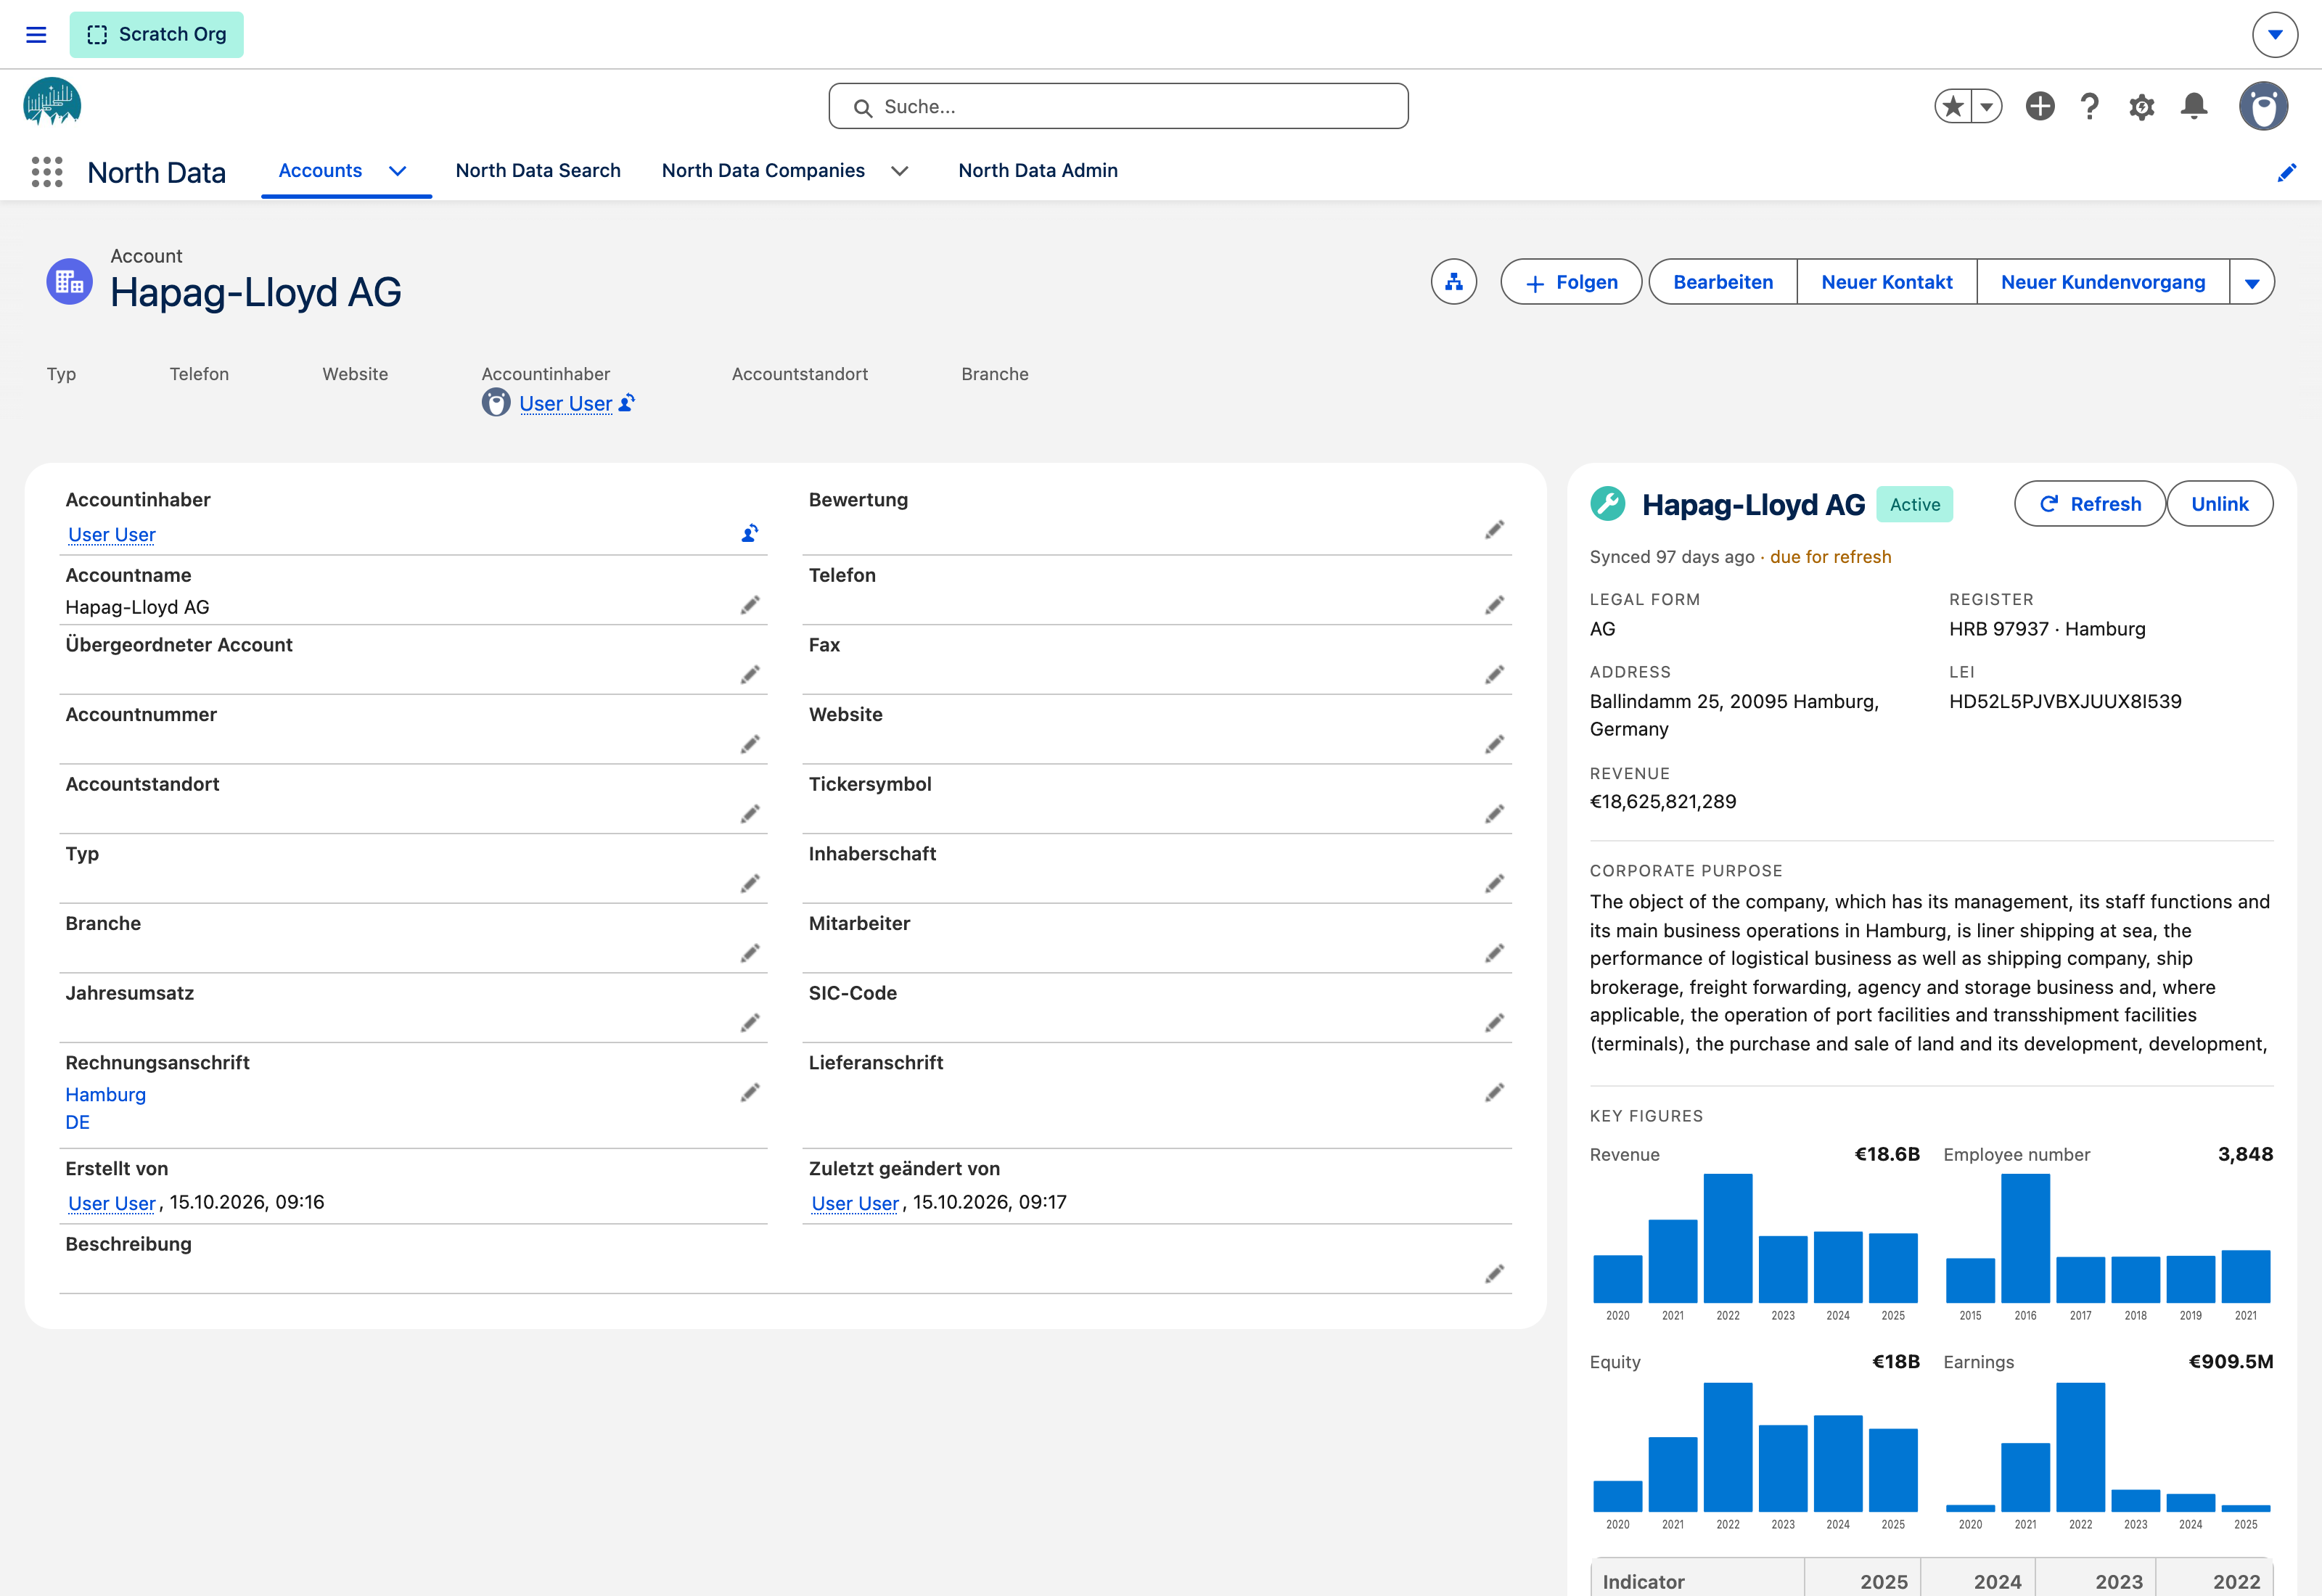This screenshot has width=2322, height=1596.
Task: Edit the Website field pencil
Action: [x=1494, y=744]
